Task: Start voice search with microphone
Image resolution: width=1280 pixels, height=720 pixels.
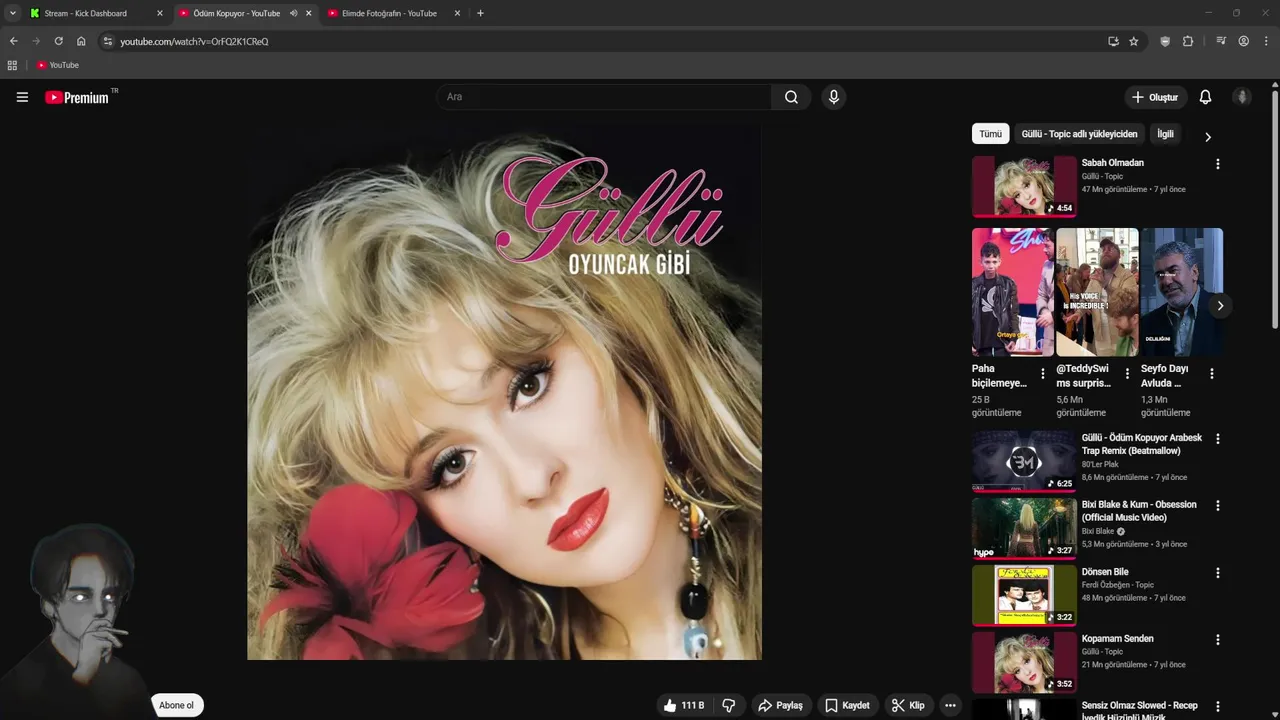Action: (x=834, y=97)
